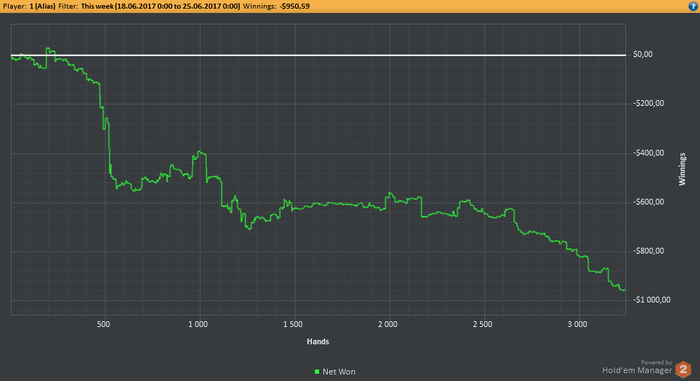
Task: Click the $0,00 axis label
Action: coord(643,54)
